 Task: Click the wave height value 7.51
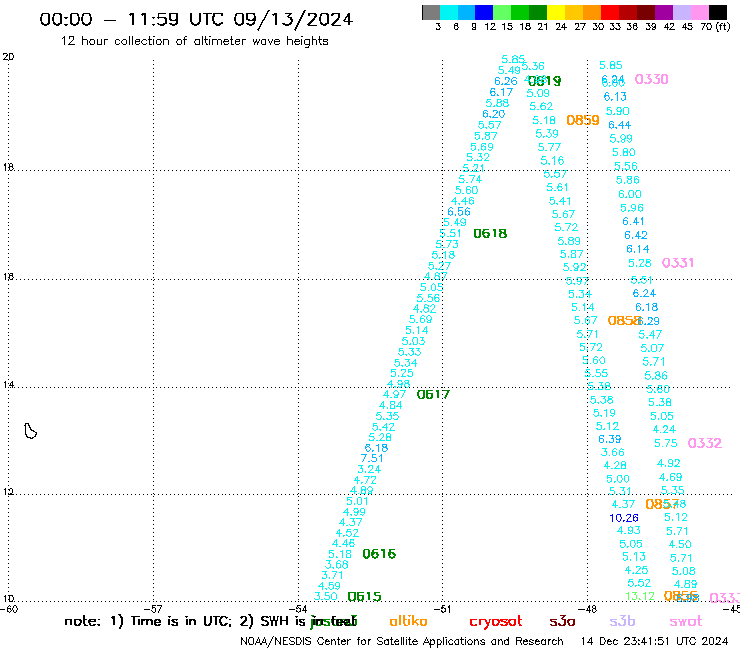[372, 458]
